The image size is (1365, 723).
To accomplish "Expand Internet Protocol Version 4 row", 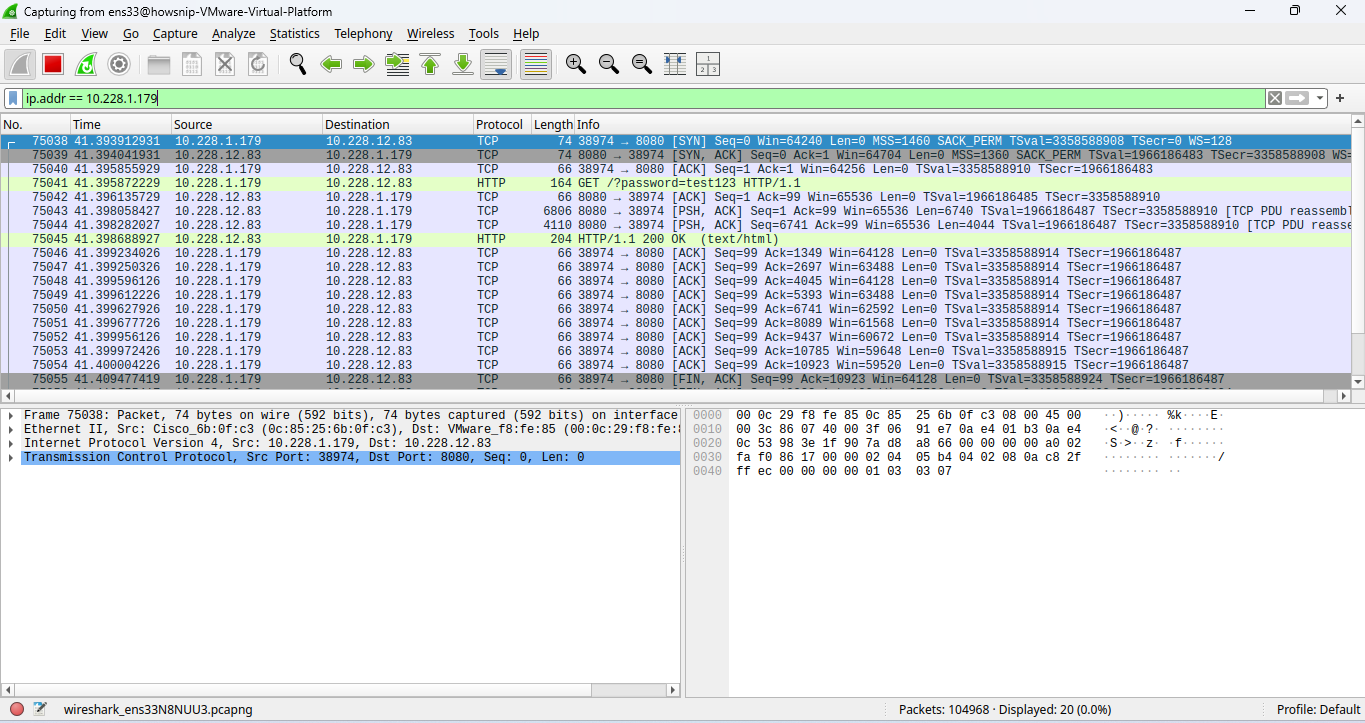I will tap(10, 444).
